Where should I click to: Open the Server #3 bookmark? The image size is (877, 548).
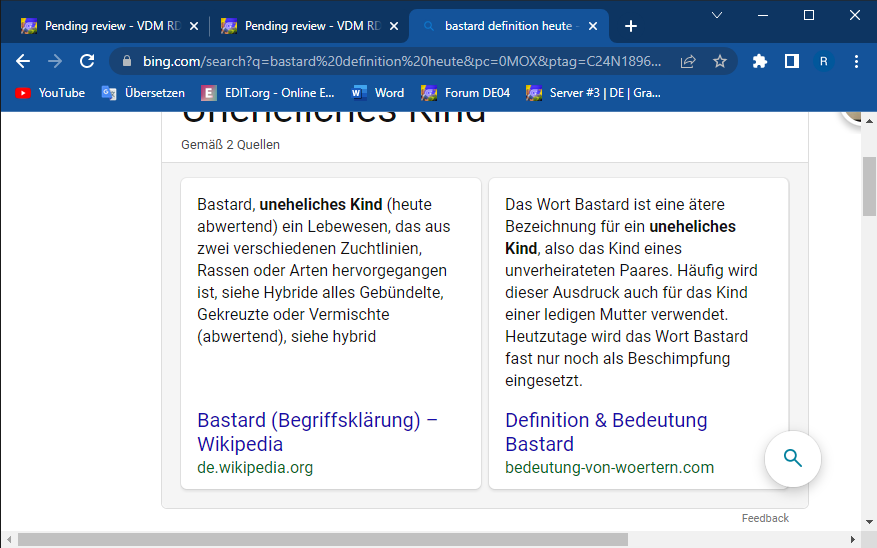(593, 93)
